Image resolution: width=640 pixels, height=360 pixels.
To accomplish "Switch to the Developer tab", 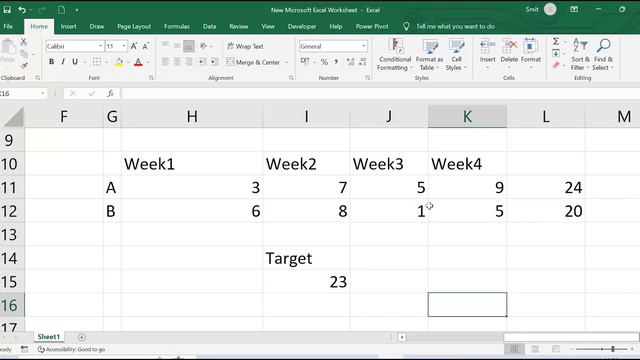I will pyautogui.click(x=302, y=26).
